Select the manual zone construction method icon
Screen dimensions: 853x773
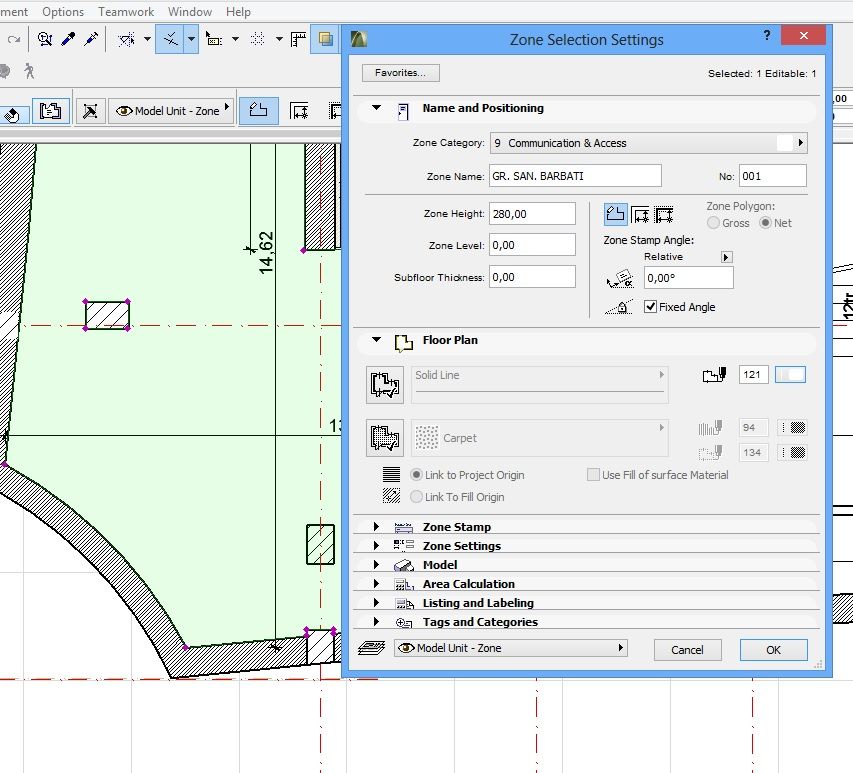tap(615, 214)
